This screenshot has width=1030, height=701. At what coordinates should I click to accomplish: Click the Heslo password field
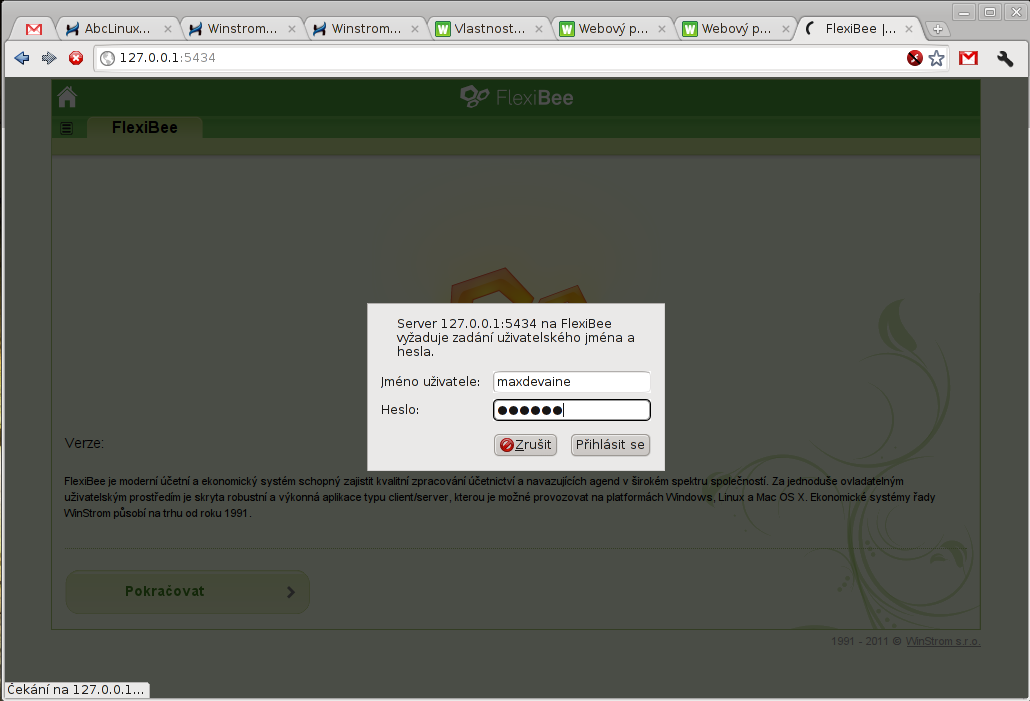571,410
